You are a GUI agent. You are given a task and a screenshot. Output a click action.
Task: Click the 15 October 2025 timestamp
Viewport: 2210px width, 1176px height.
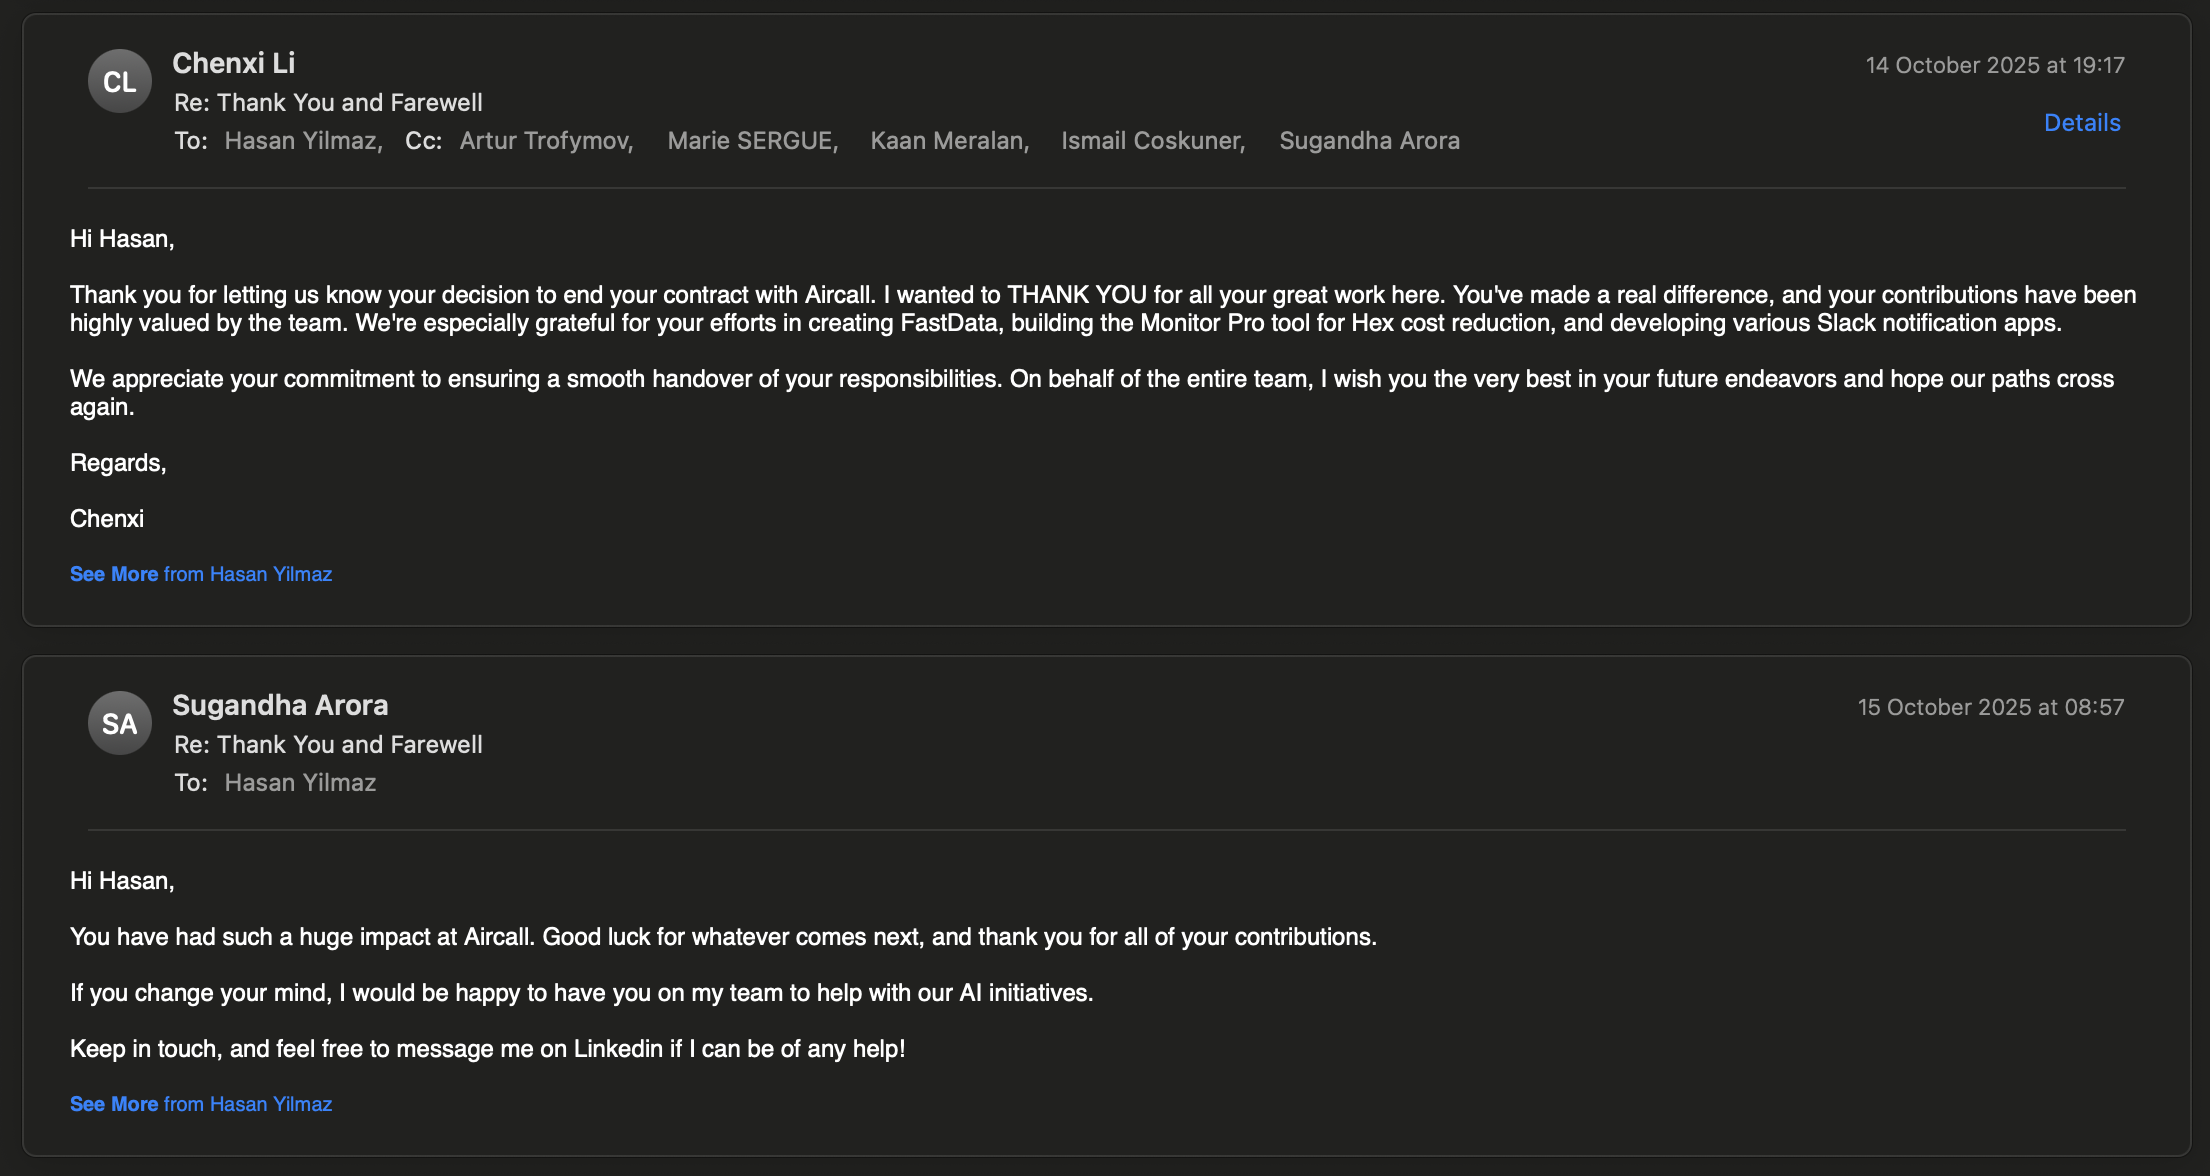1990,707
